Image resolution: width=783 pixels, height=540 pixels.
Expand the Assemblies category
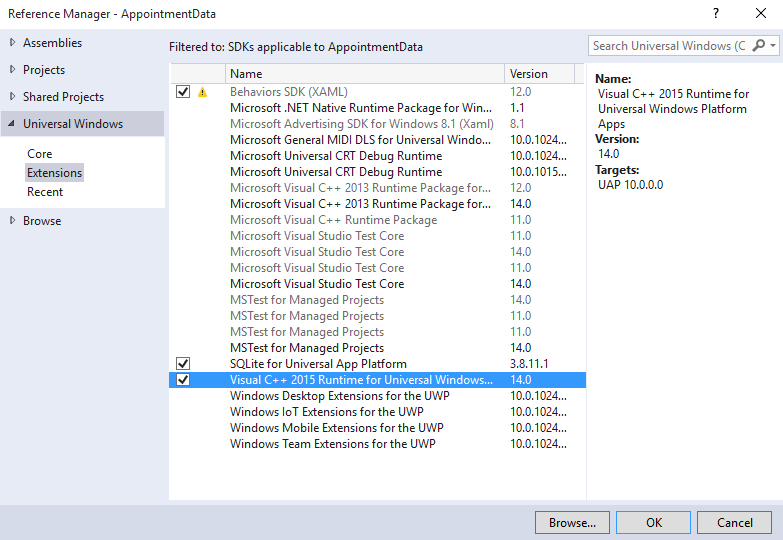coord(12,43)
